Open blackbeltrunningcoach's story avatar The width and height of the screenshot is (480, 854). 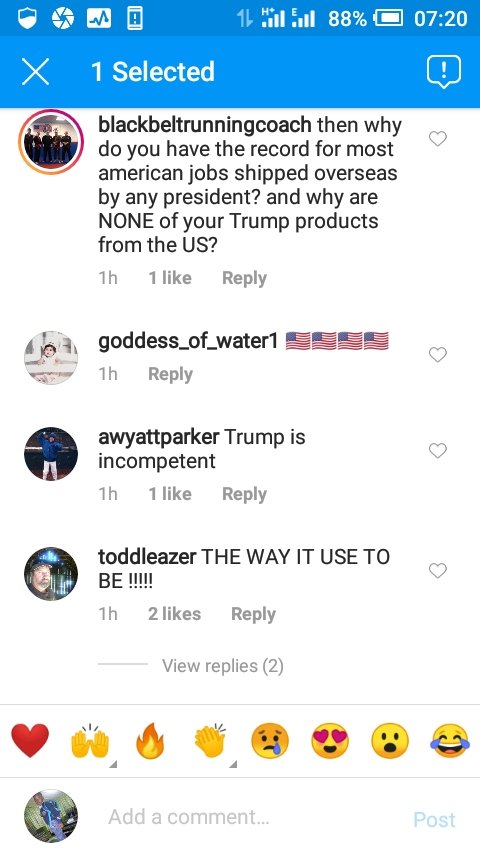(x=51, y=142)
